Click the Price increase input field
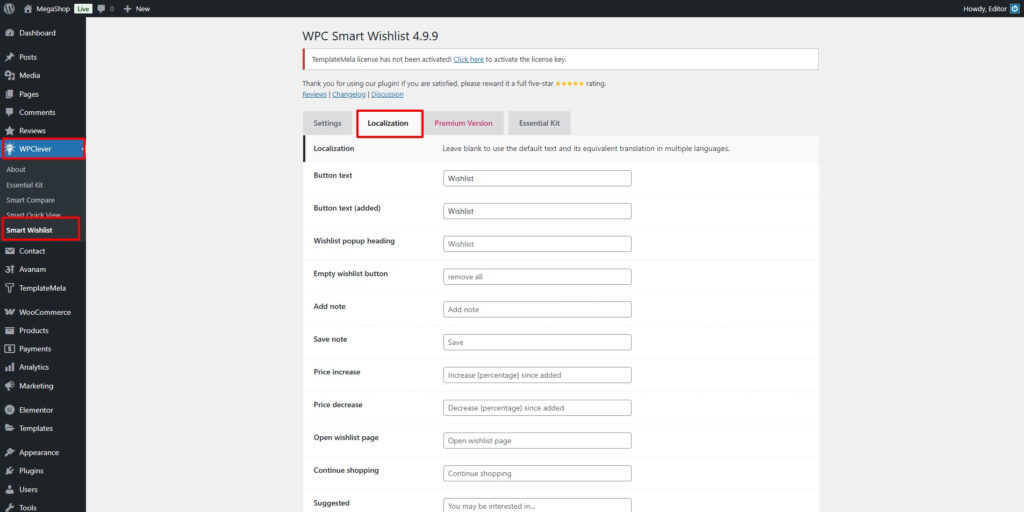 (537, 375)
